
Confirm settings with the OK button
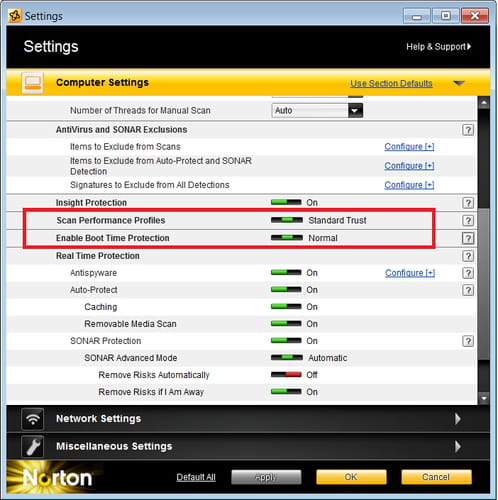click(x=351, y=477)
